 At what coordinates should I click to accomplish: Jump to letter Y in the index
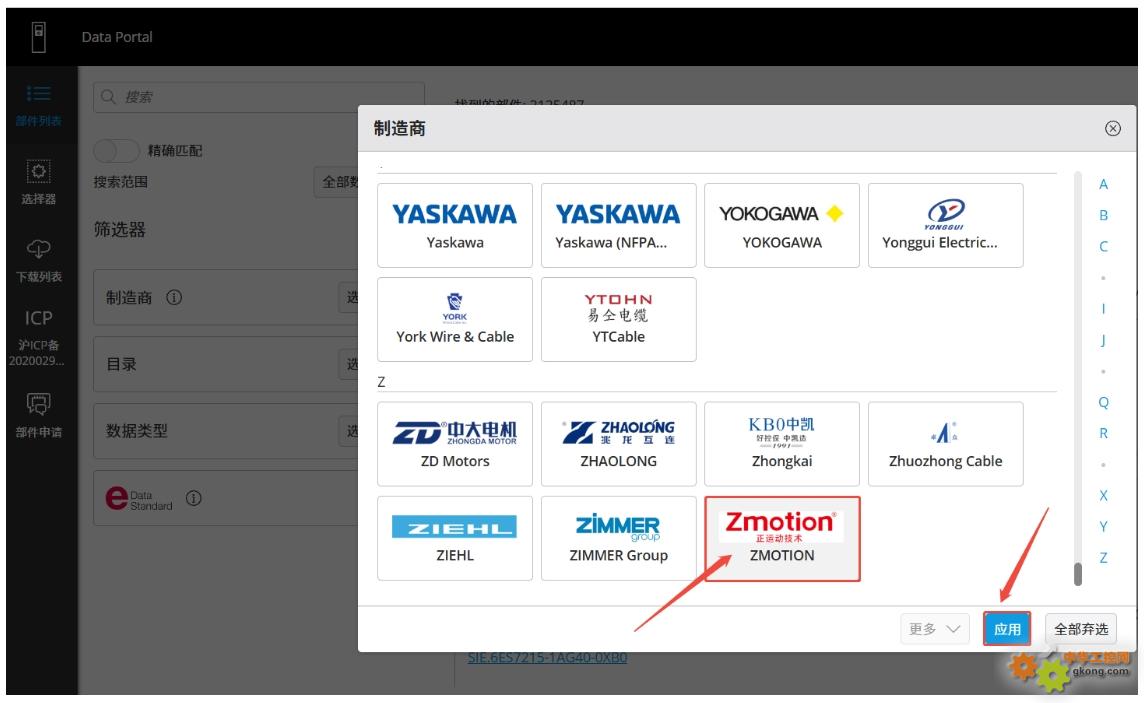pyautogui.click(x=1103, y=527)
